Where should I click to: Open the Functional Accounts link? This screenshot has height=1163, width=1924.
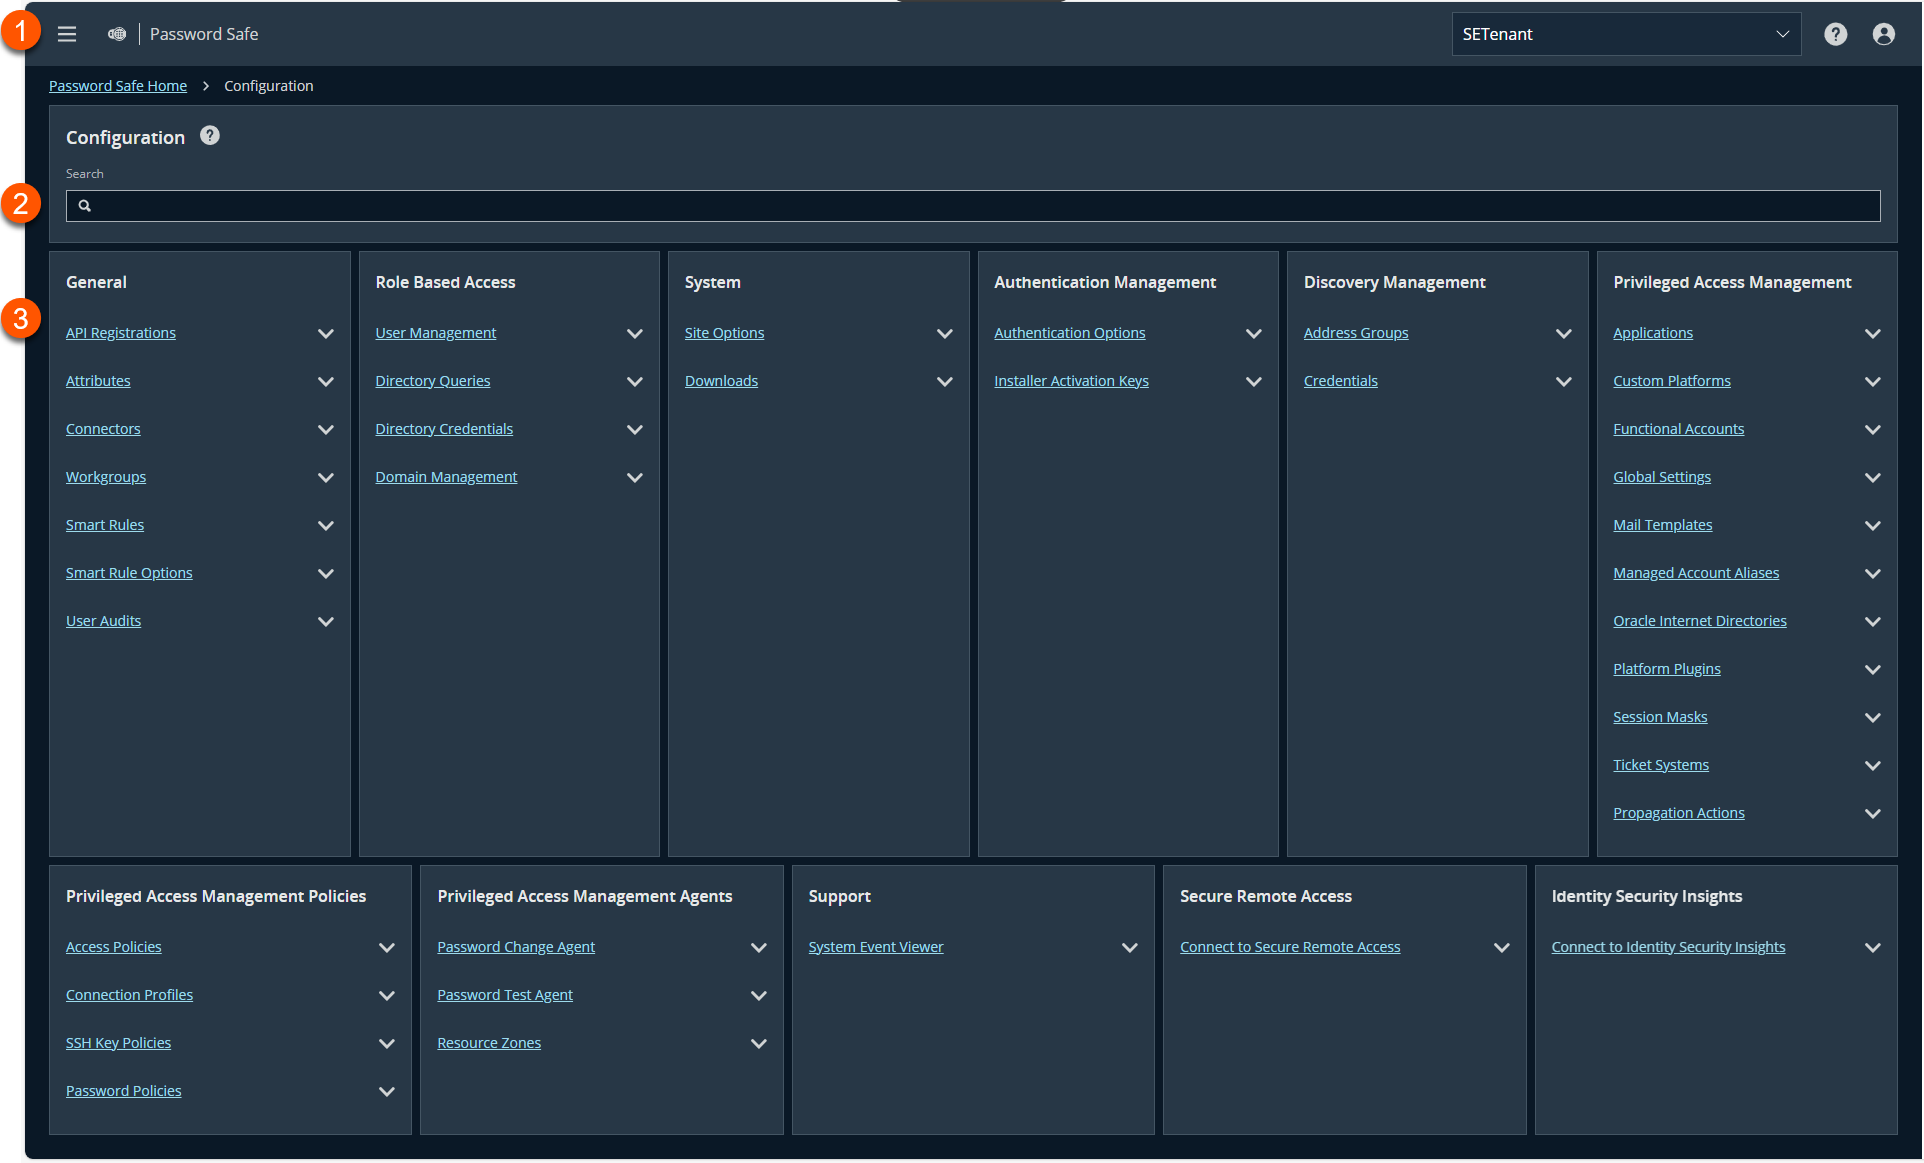tap(1678, 429)
